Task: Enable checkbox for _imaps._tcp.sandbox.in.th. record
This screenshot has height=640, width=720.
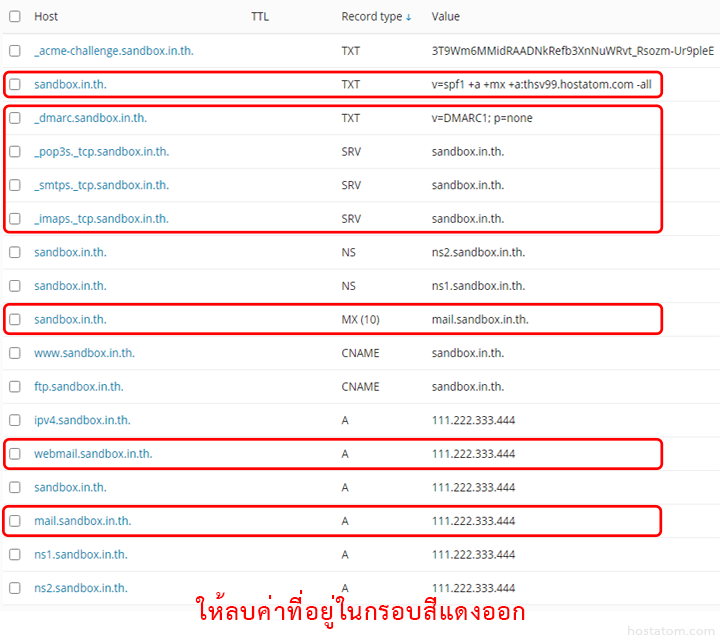Action: coord(14,218)
